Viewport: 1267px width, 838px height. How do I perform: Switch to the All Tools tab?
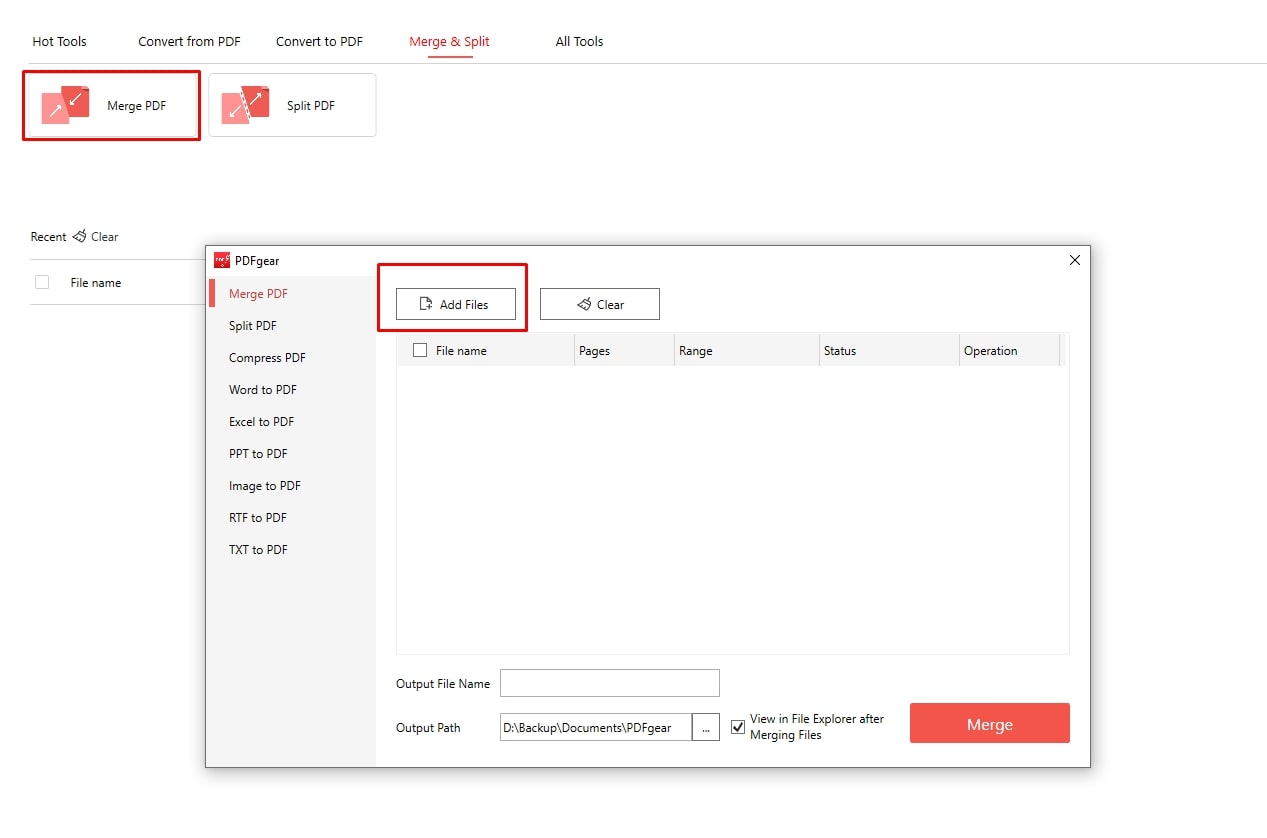[579, 41]
